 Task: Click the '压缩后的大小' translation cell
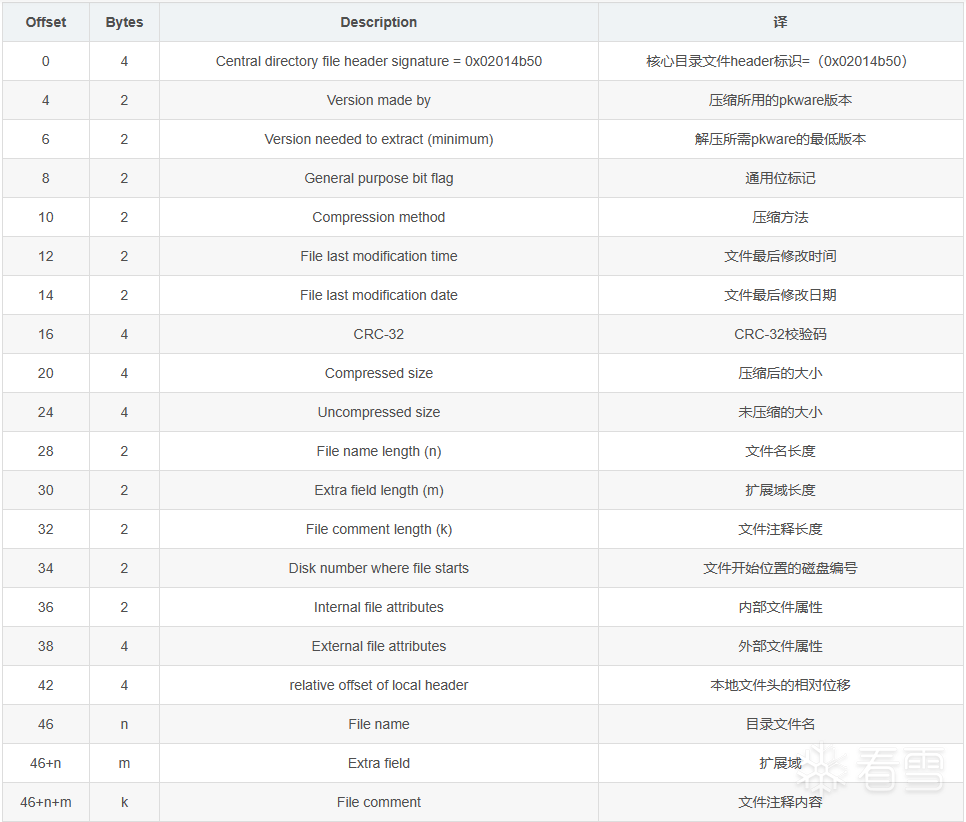point(780,373)
